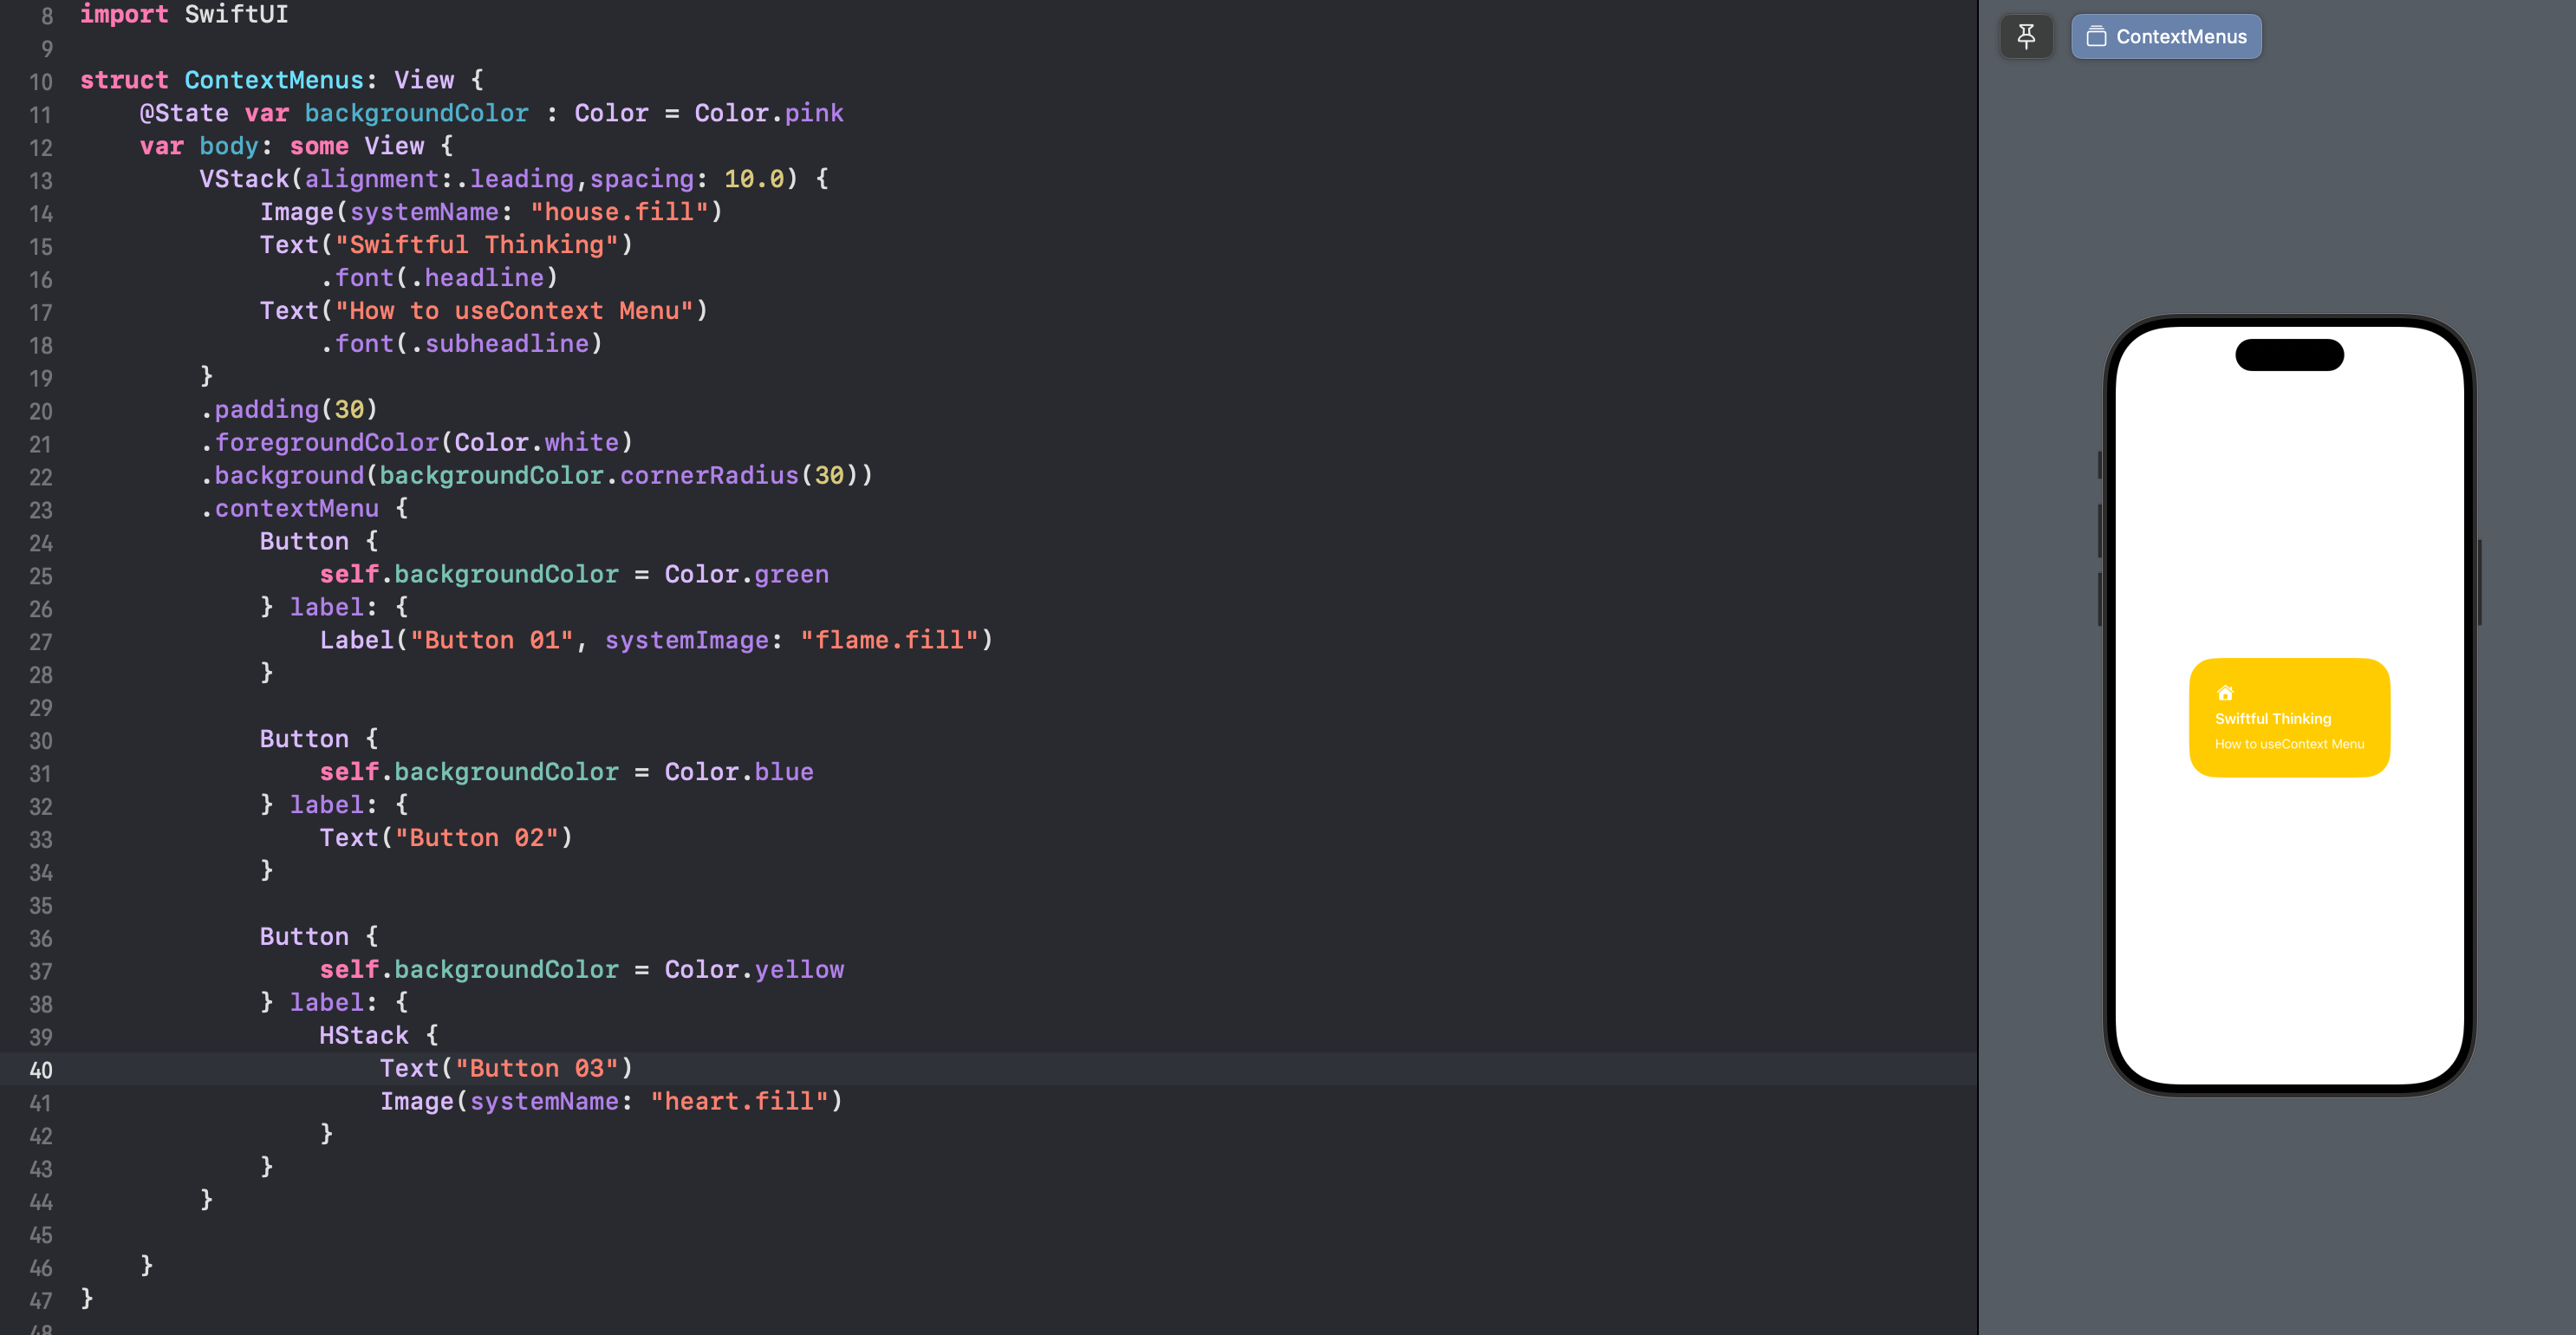The width and height of the screenshot is (2576, 1335).
Task: Click 'Swiftful Thinking' text in the preview
Action: pos(2273,719)
